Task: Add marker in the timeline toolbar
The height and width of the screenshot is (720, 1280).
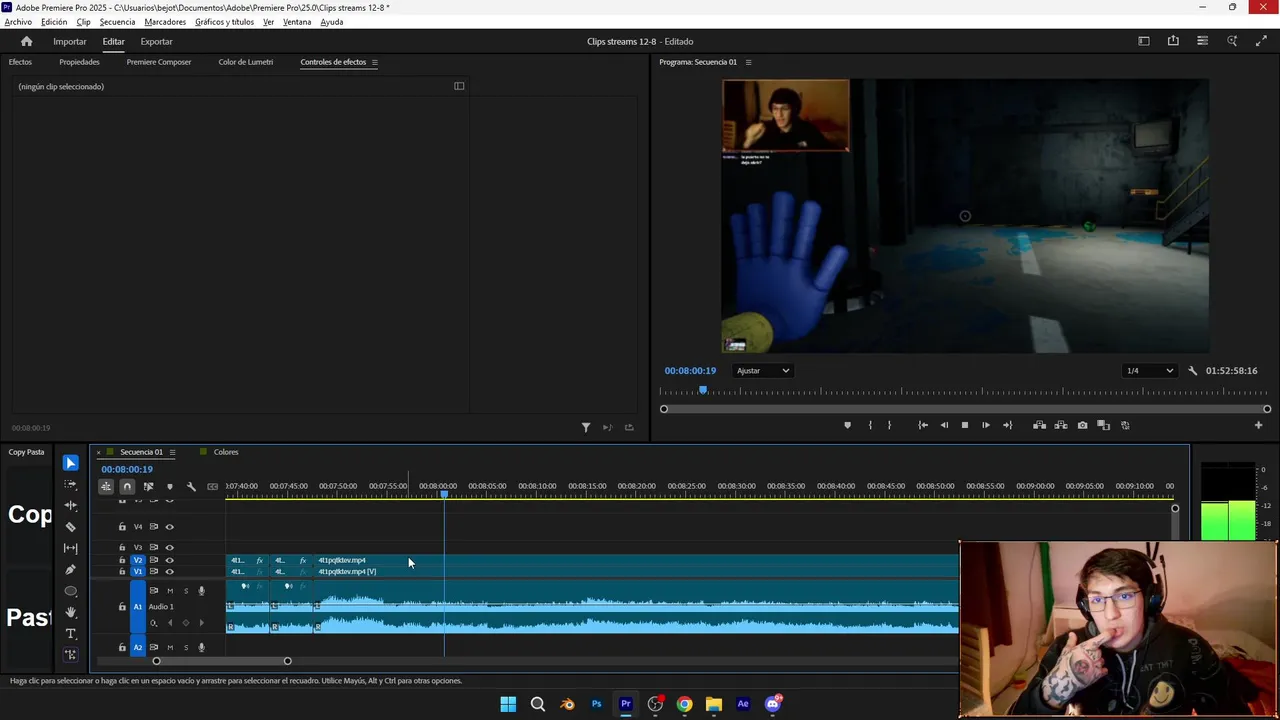Action: coord(169,487)
